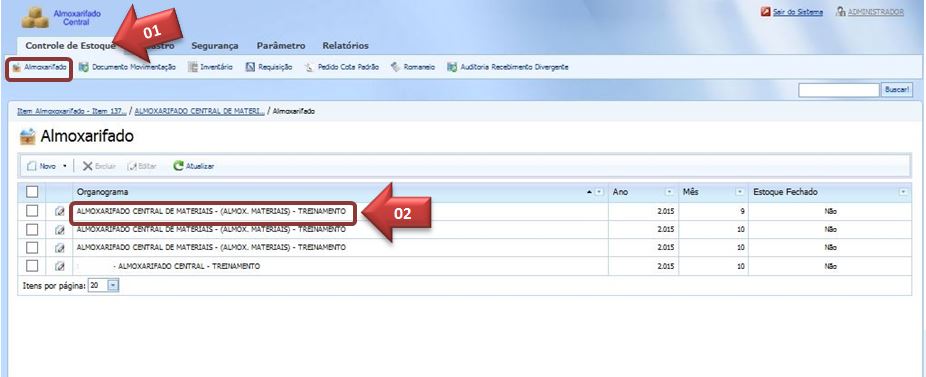Click the Ano column header
The width and height of the screenshot is (926, 377).
(621, 192)
